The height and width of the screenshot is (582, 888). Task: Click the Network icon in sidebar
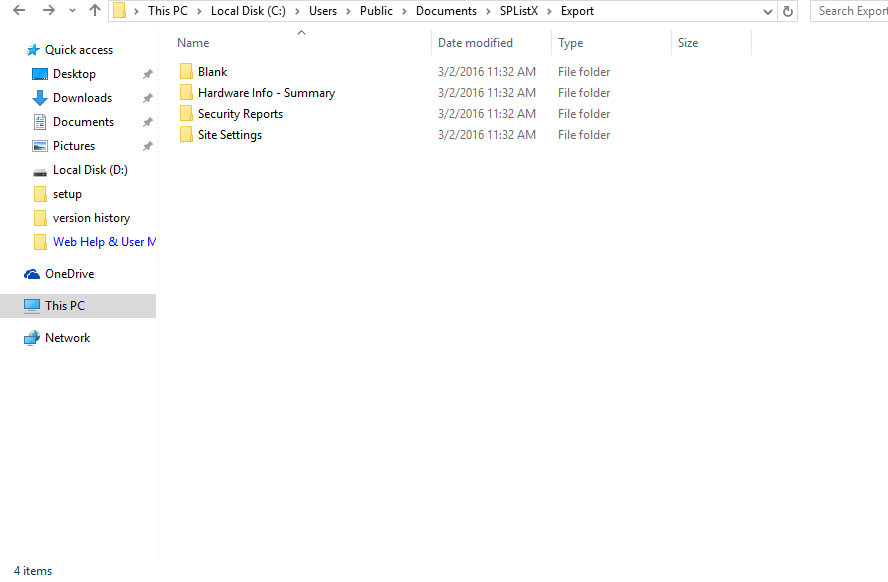[x=33, y=338]
